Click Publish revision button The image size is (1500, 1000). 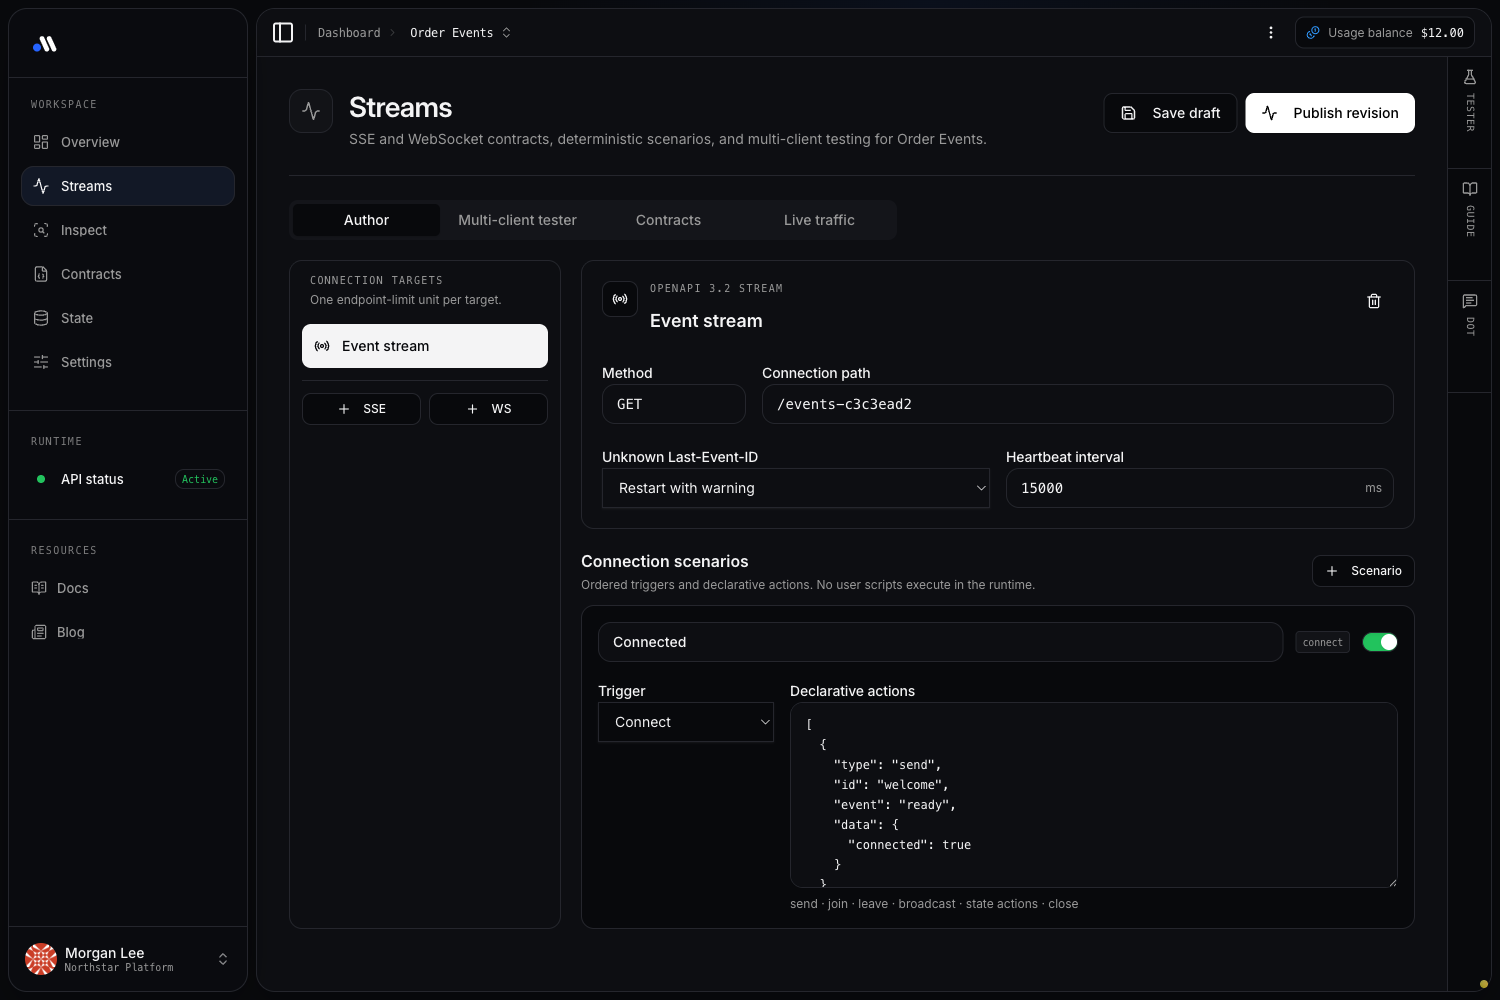click(x=1330, y=113)
